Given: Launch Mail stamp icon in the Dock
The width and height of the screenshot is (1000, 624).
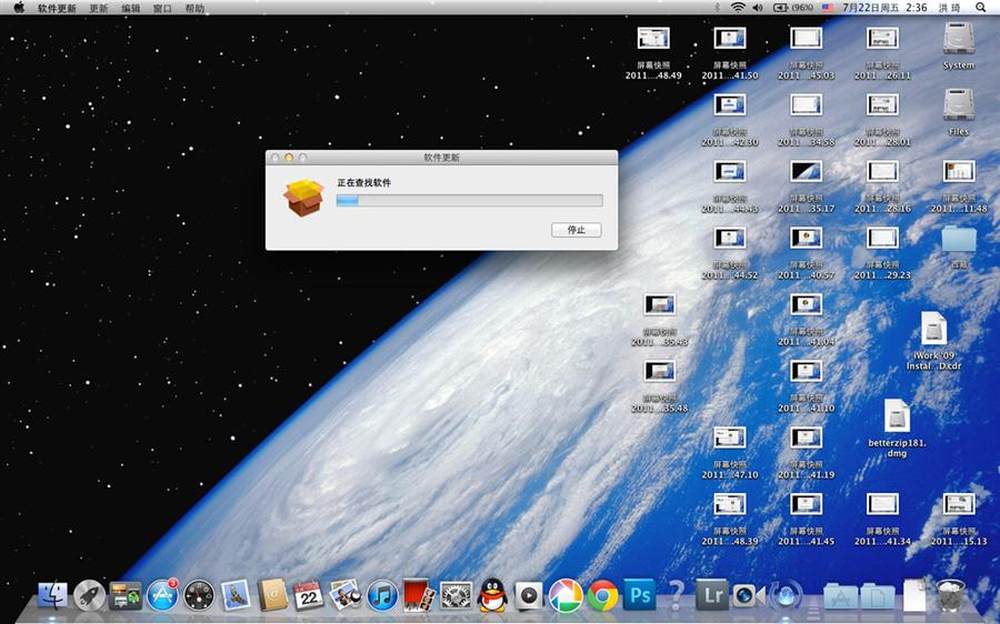Looking at the screenshot, I should click(236, 595).
